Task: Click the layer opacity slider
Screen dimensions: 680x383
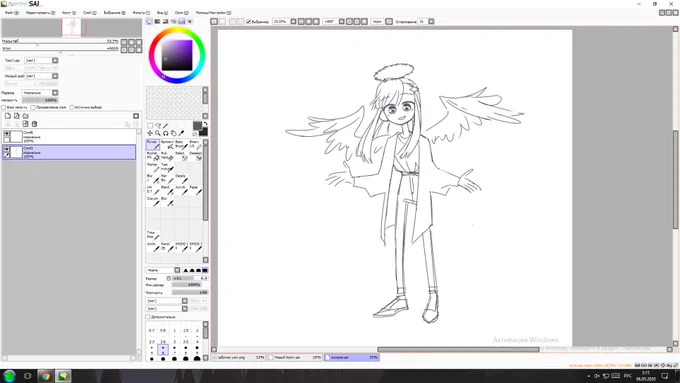Action: pos(40,100)
